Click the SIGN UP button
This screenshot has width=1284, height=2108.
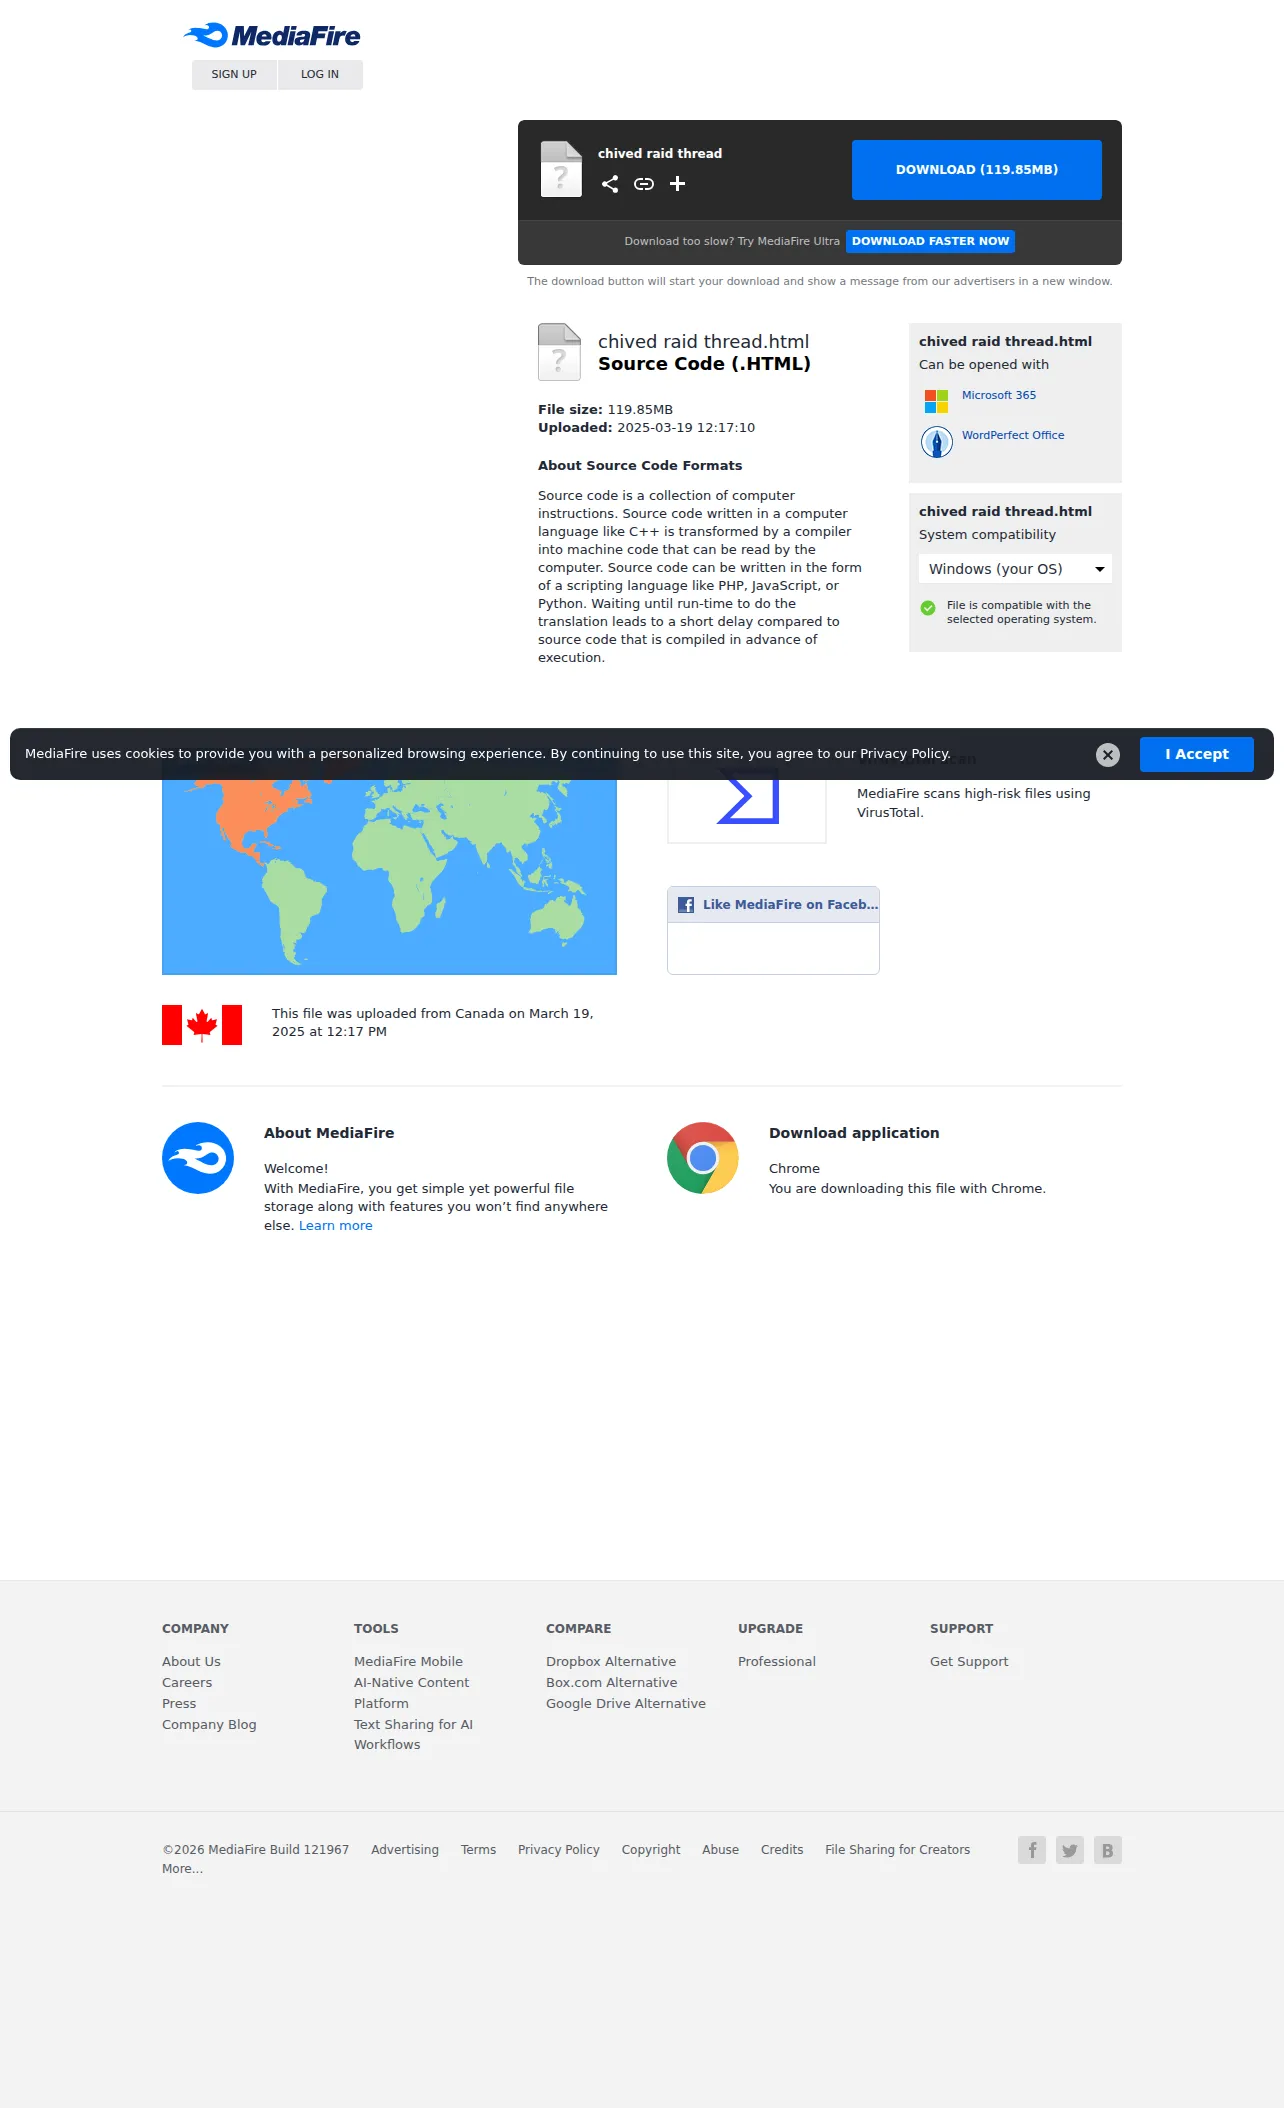(234, 74)
